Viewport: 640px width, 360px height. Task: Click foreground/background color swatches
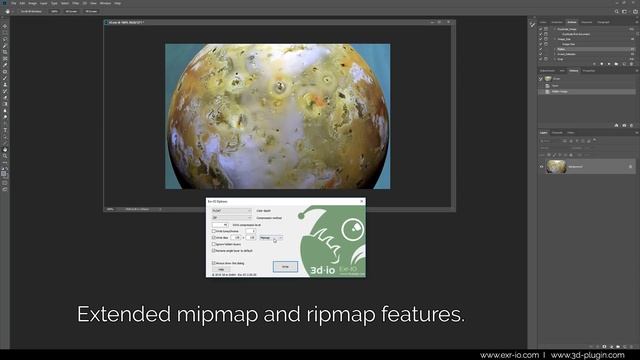pos(4,173)
